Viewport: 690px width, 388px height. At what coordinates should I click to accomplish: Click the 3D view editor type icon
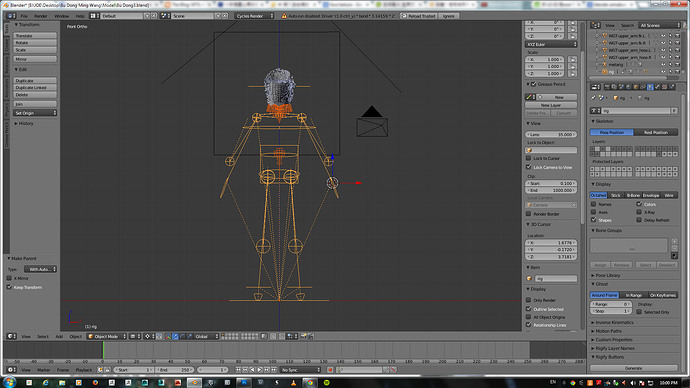(11, 336)
